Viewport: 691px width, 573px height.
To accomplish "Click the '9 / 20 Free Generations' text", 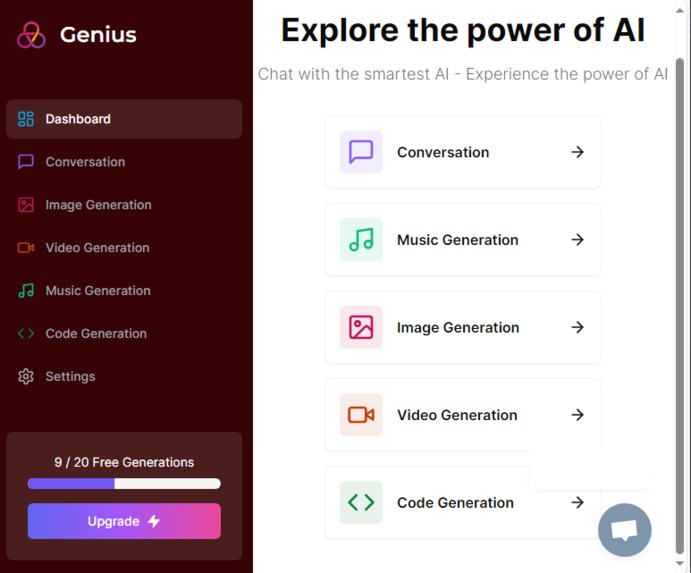I will tap(124, 462).
